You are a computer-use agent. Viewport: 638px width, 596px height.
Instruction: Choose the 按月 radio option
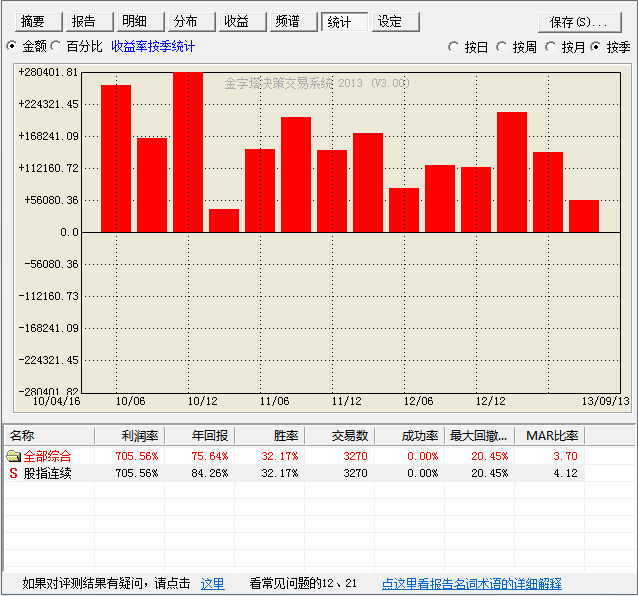click(551, 47)
